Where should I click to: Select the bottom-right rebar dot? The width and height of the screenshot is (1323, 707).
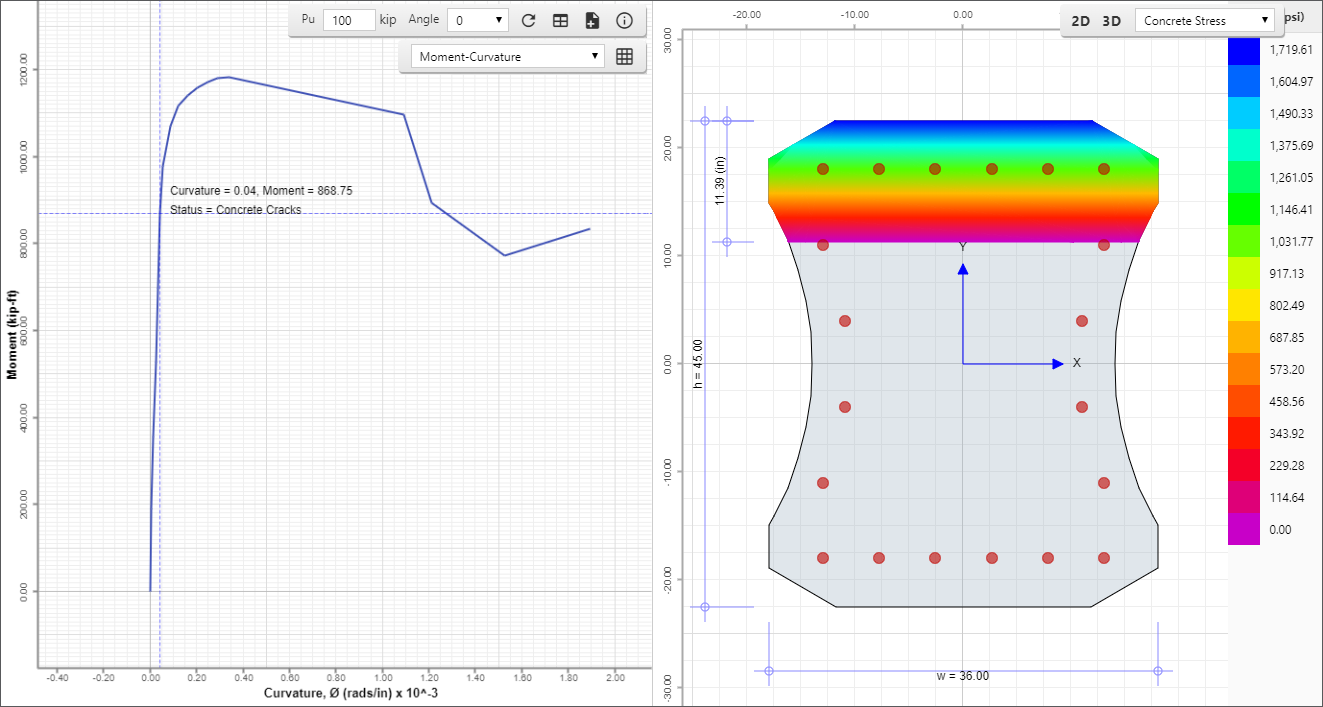pyautogui.click(x=1104, y=558)
